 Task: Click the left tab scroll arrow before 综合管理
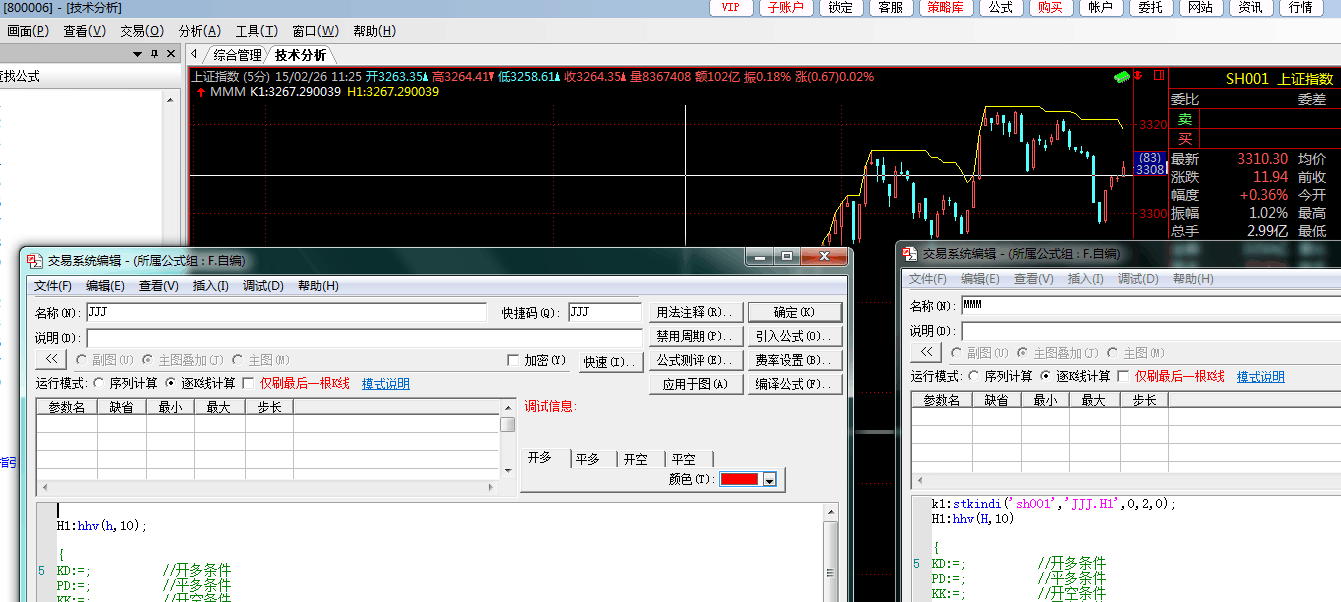(x=194, y=54)
